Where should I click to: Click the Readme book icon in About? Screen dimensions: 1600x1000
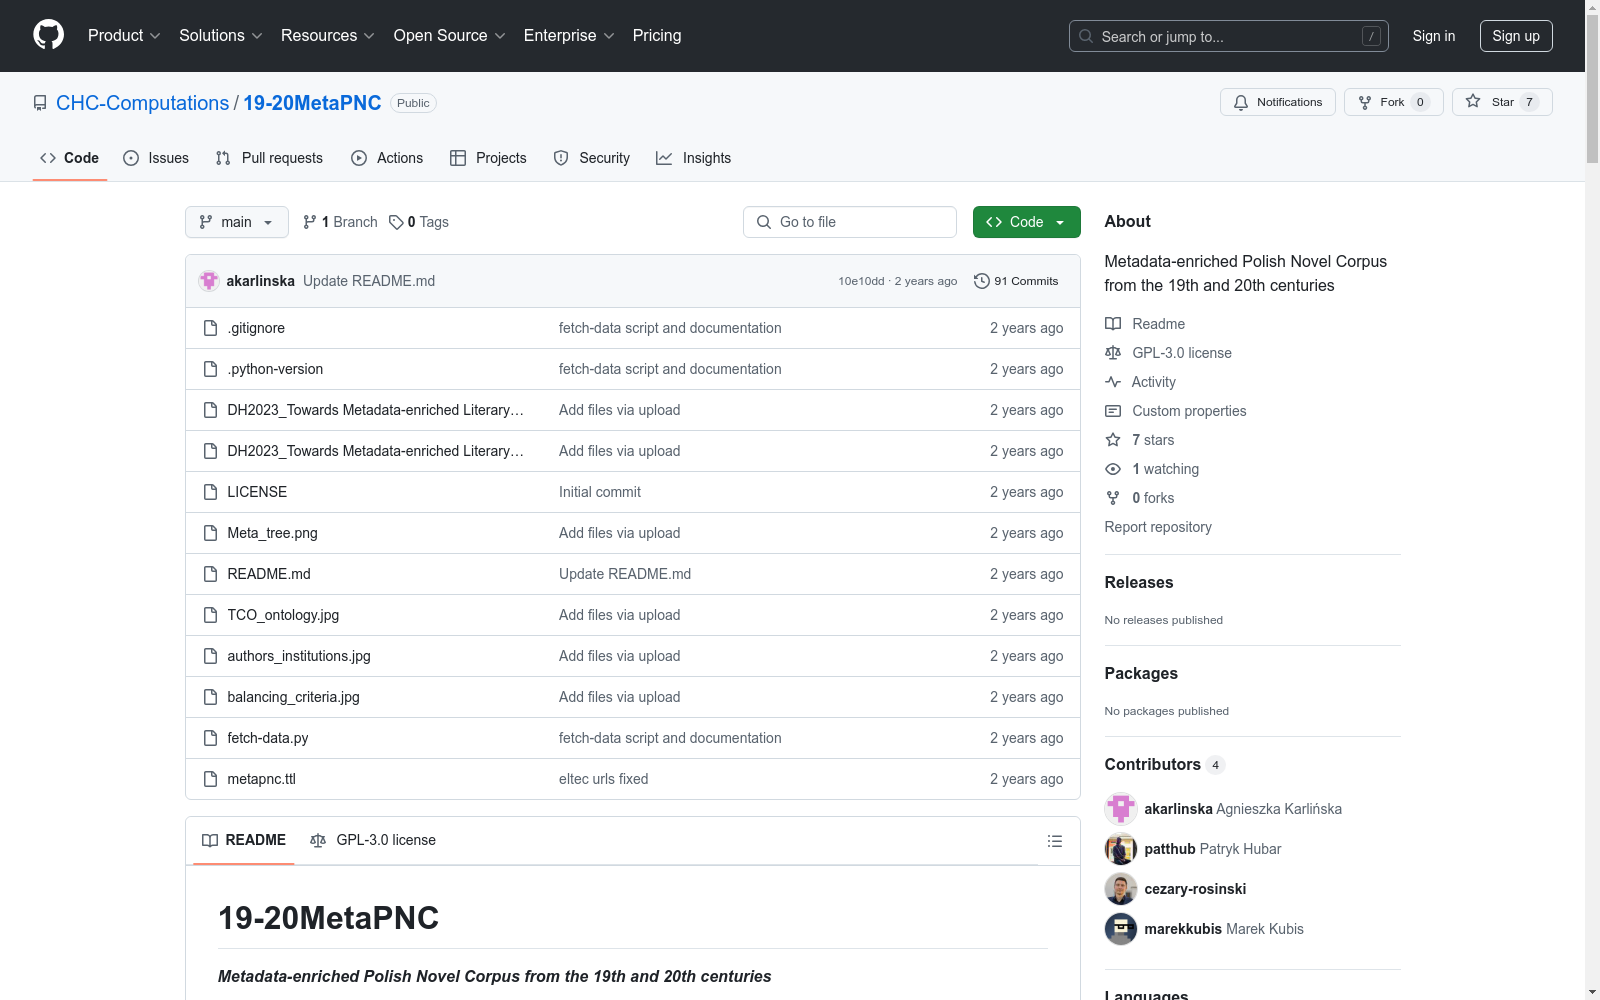tap(1113, 324)
